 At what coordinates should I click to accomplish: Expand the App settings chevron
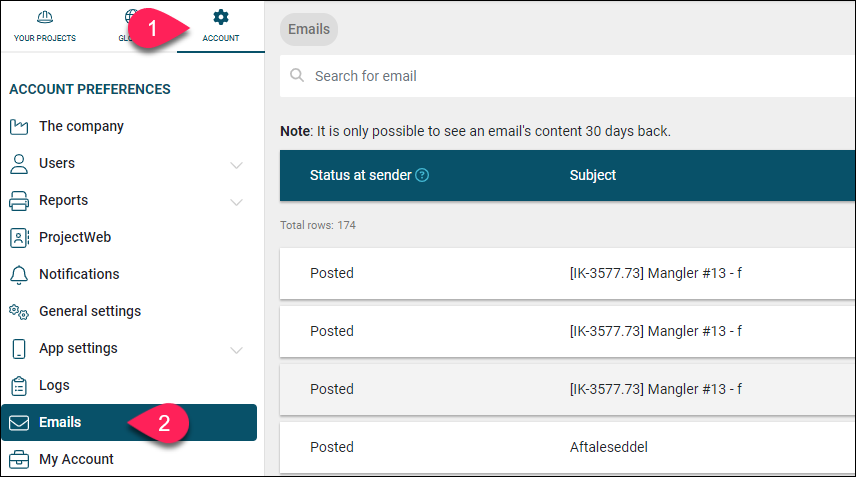click(236, 350)
